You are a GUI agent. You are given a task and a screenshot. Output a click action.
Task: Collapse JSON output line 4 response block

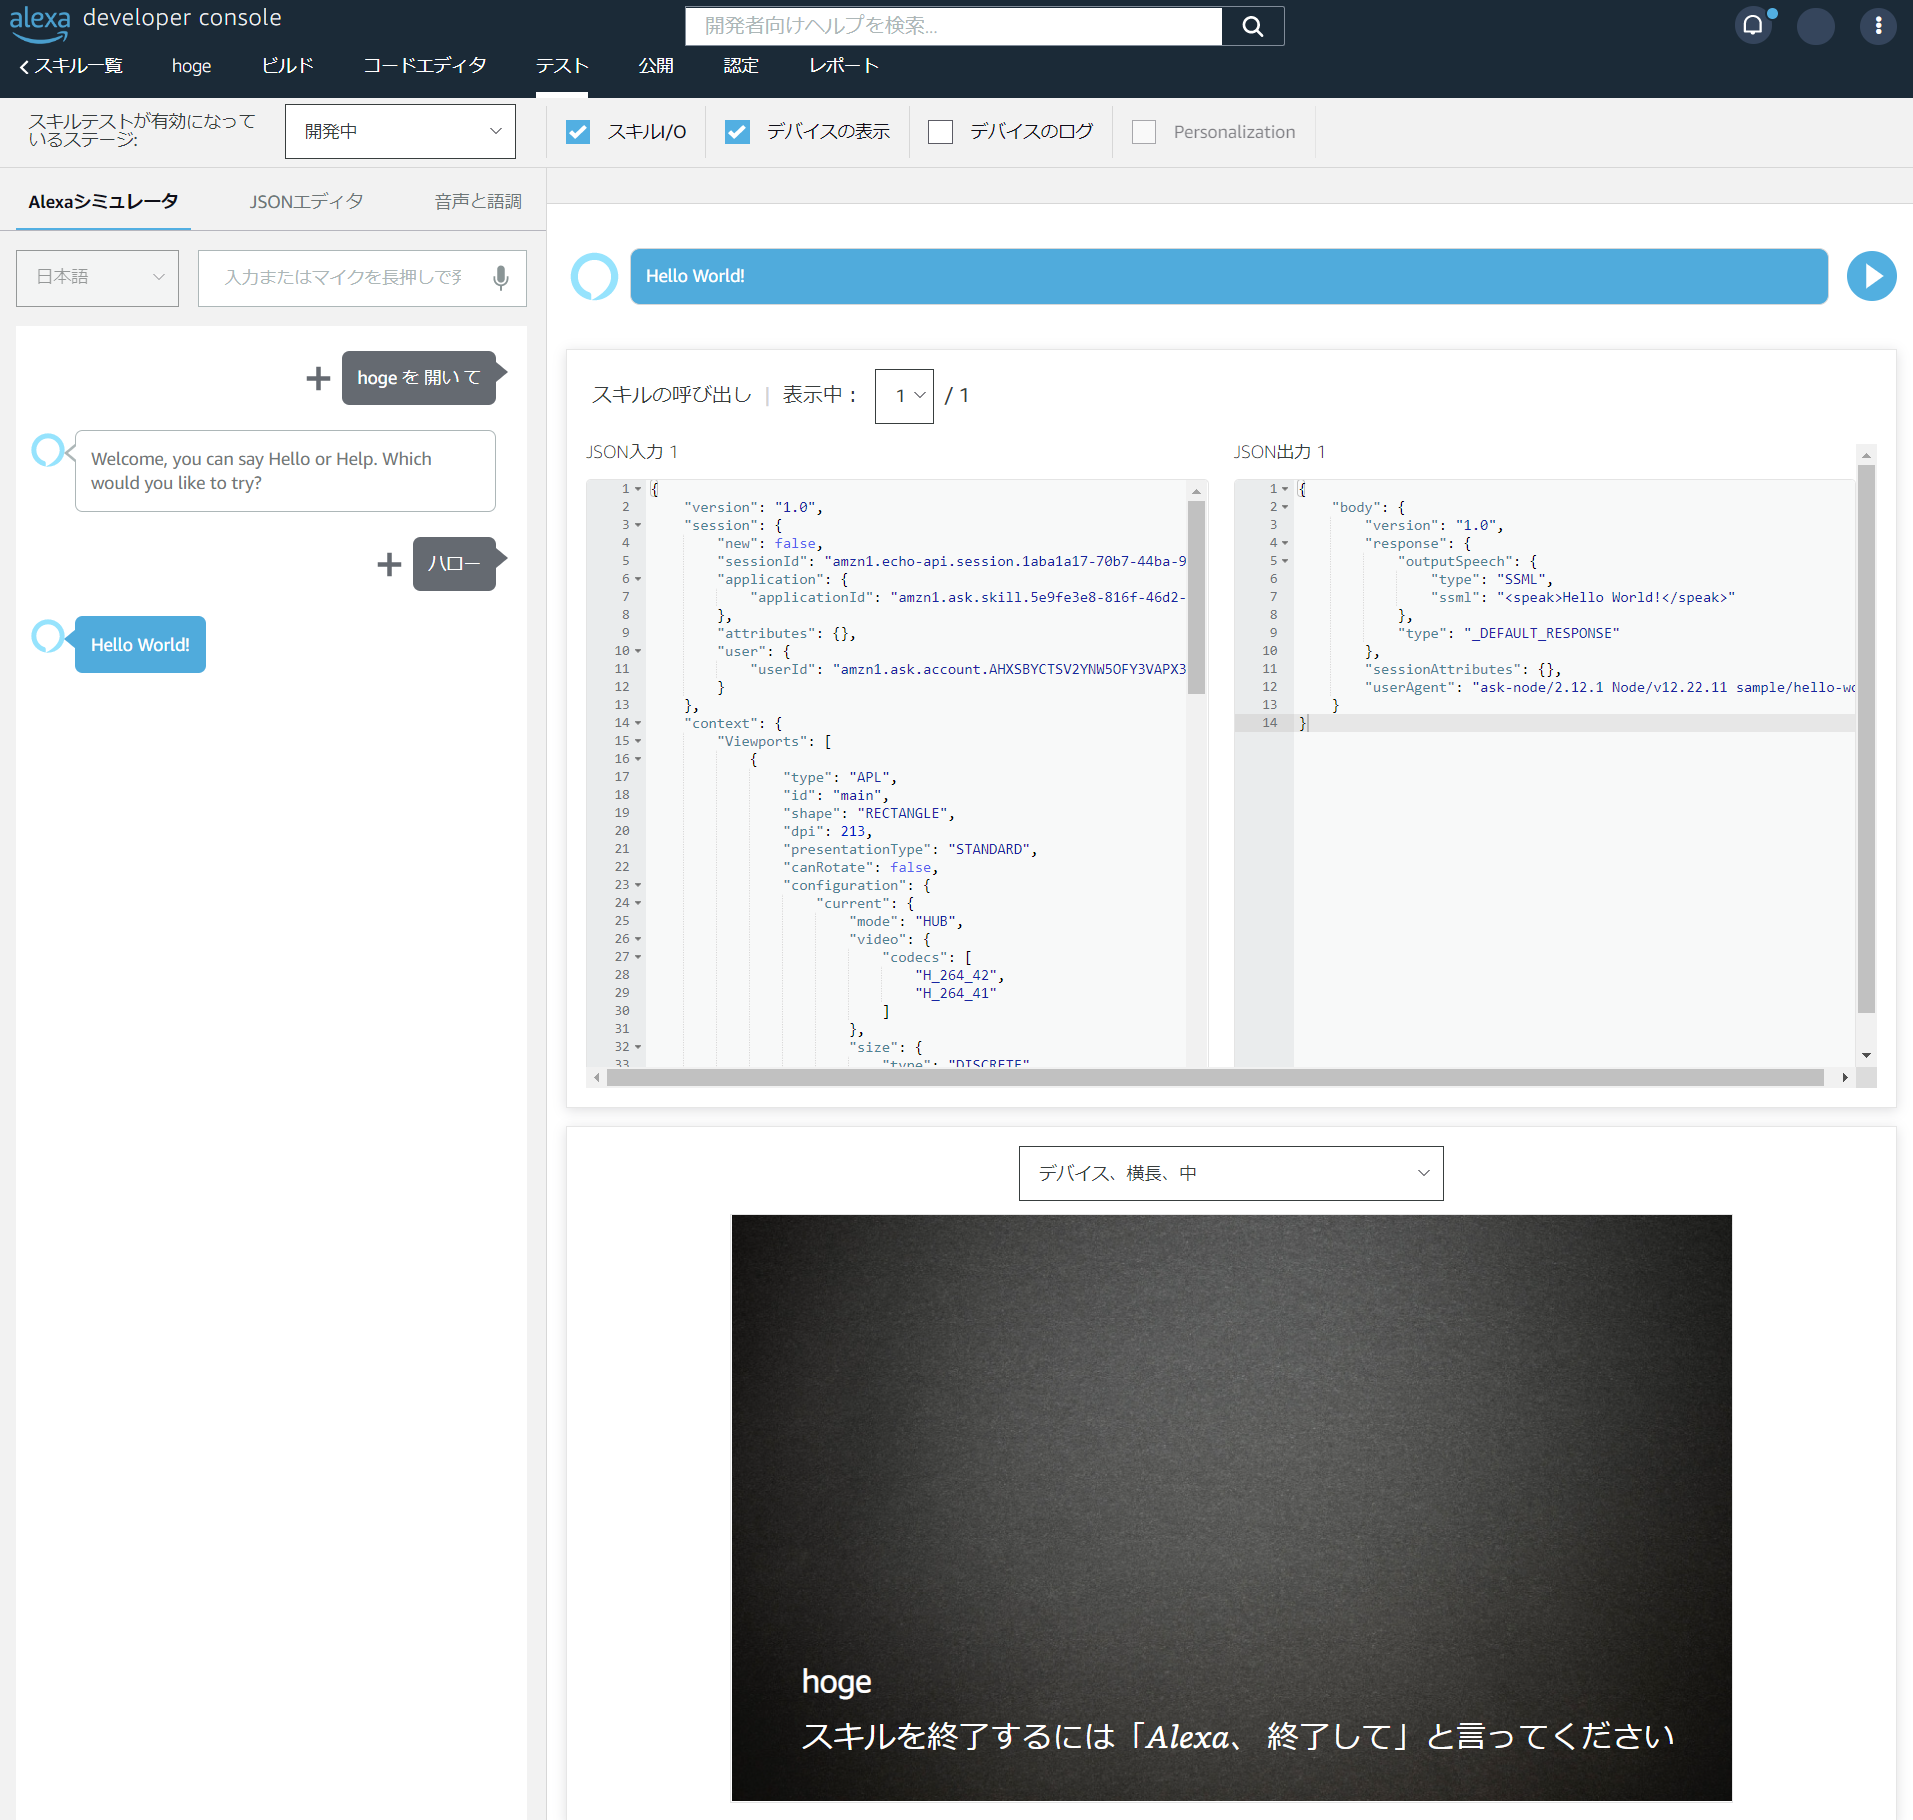1285,543
